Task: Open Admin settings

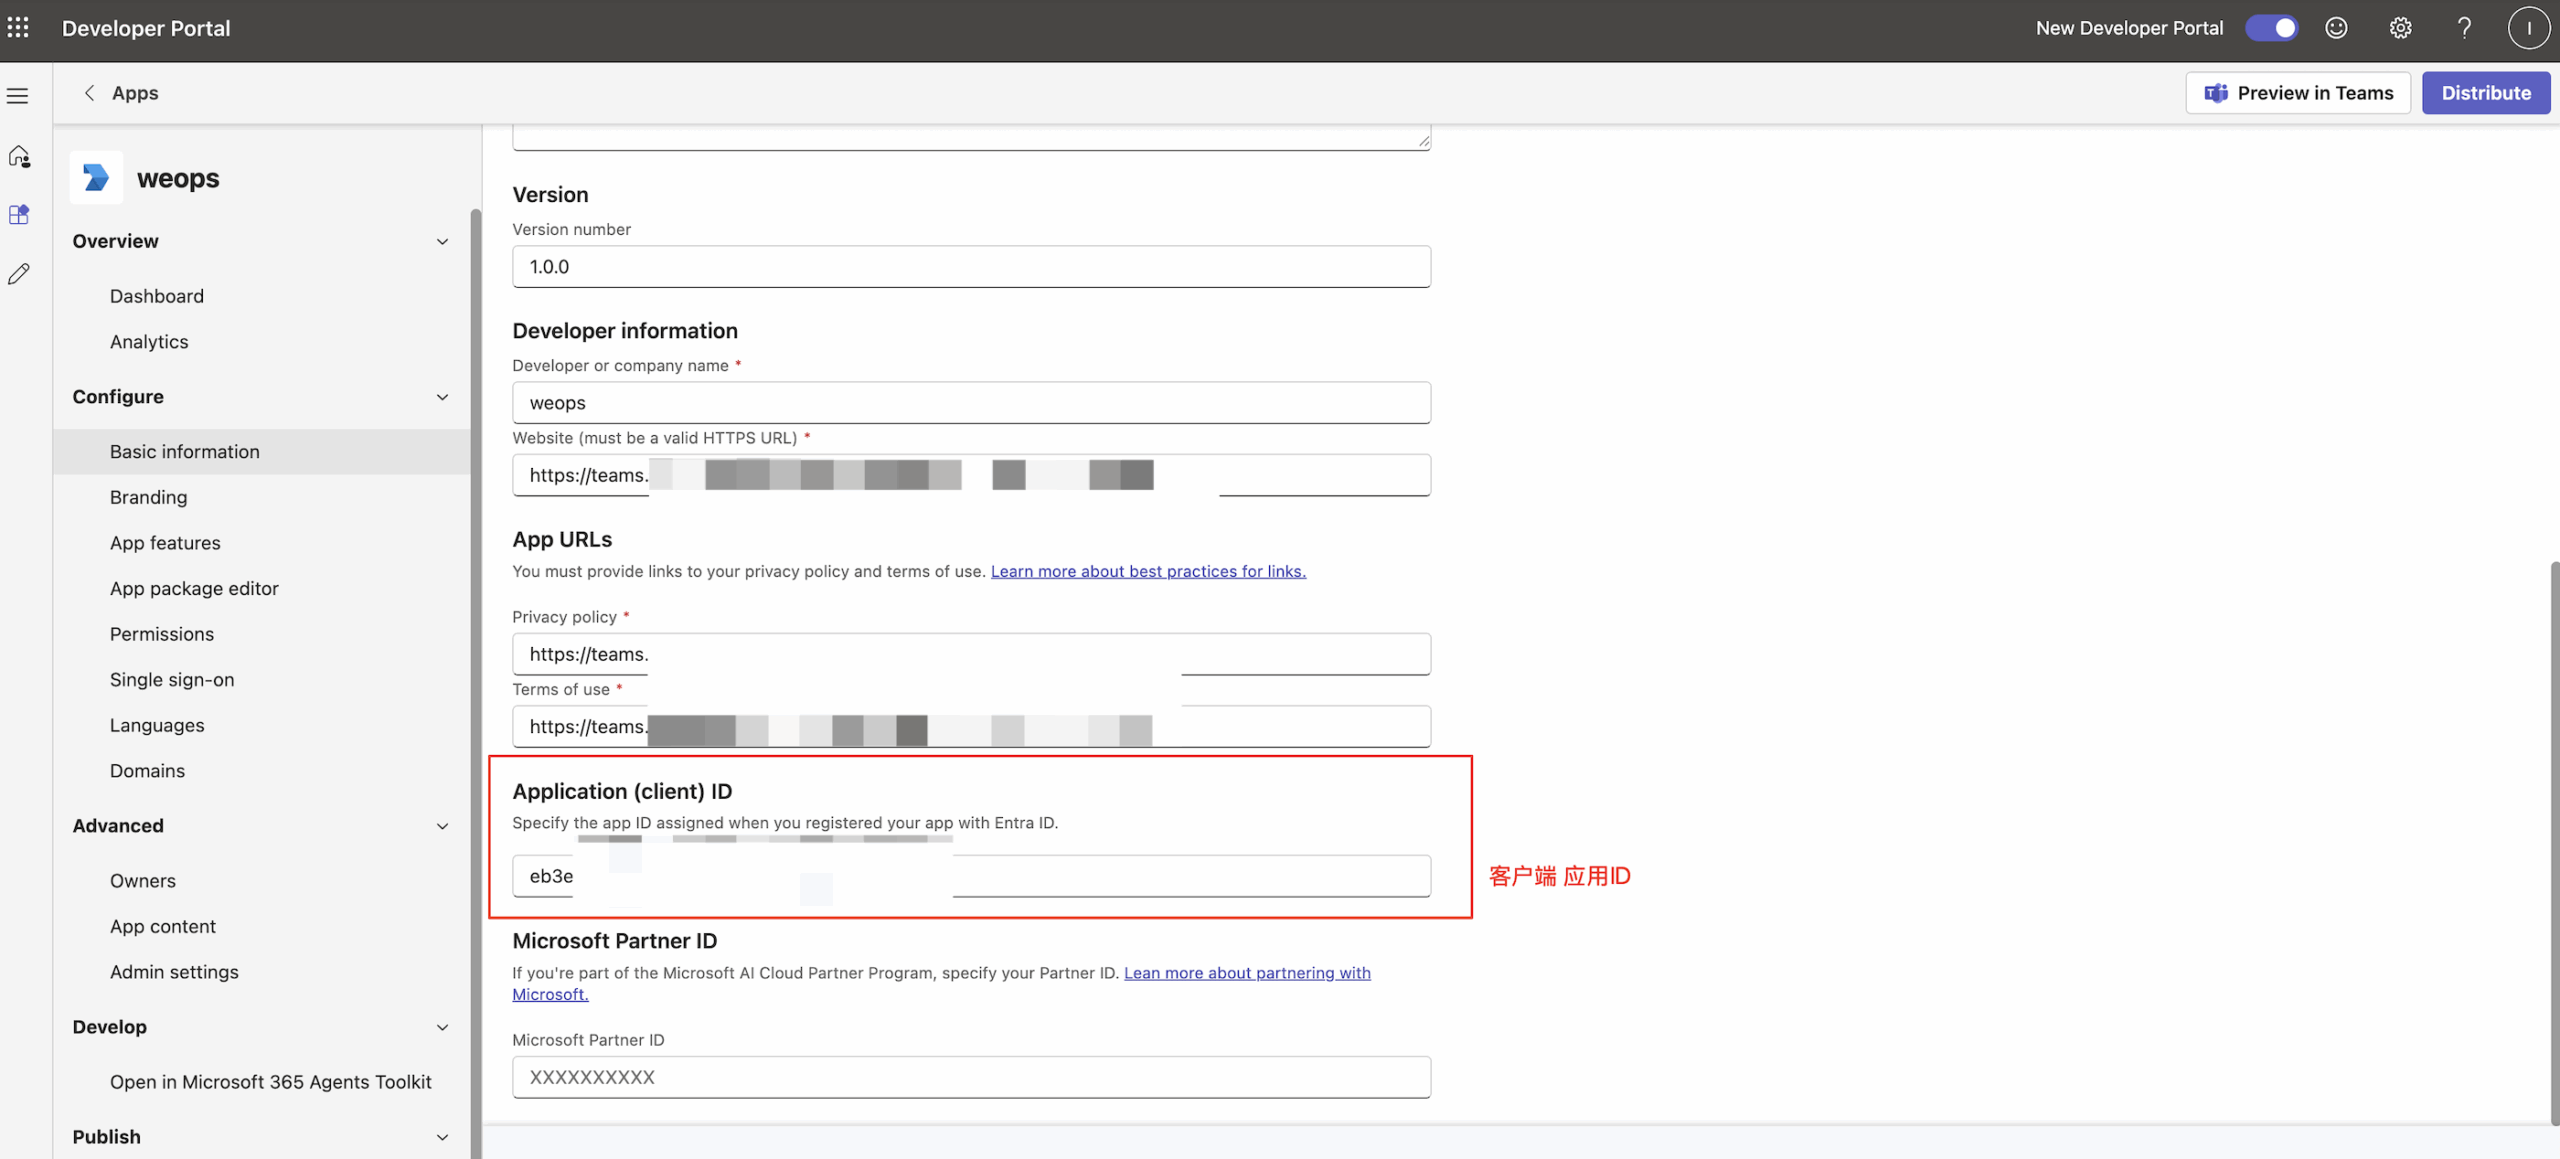Action: click(174, 972)
